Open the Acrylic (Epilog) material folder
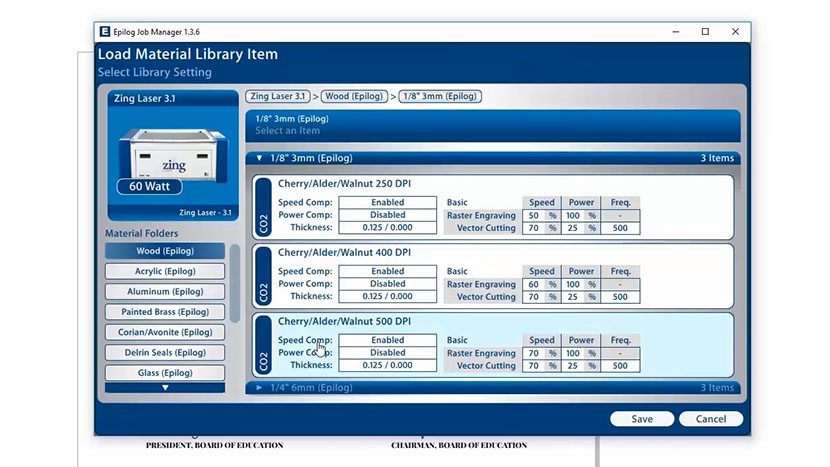830x467 pixels. tap(165, 272)
